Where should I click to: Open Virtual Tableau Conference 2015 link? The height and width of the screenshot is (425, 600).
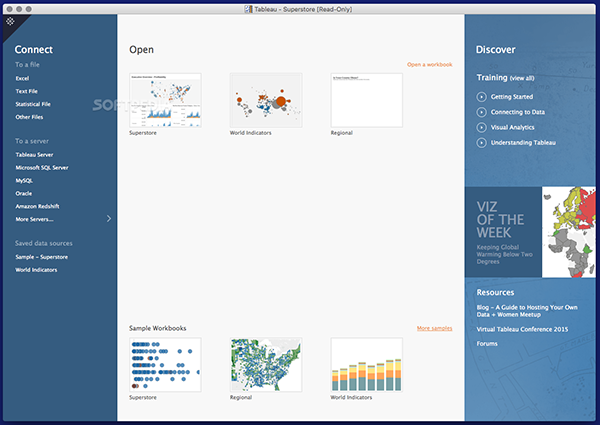click(x=522, y=329)
